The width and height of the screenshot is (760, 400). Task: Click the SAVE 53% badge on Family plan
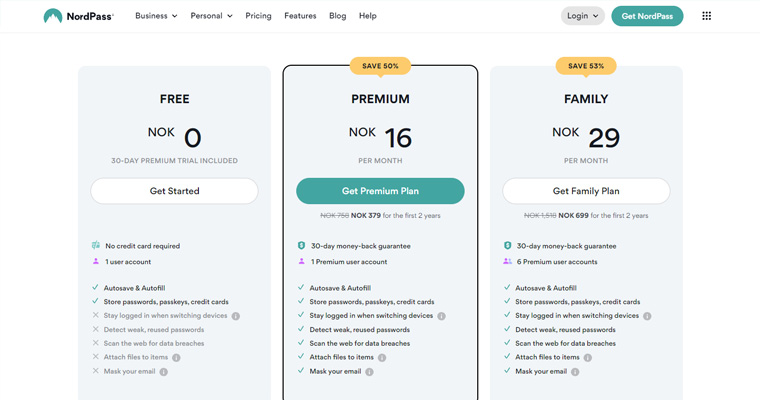point(586,66)
